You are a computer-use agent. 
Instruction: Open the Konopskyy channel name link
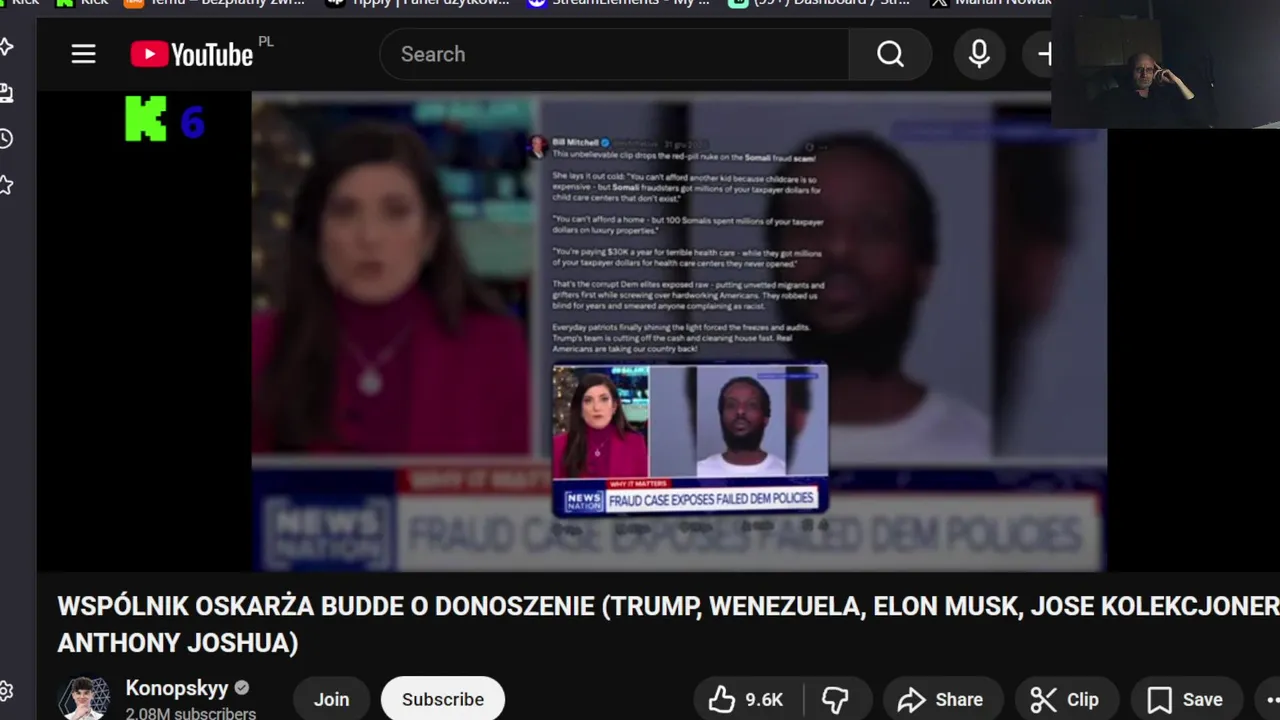tap(176, 688)
